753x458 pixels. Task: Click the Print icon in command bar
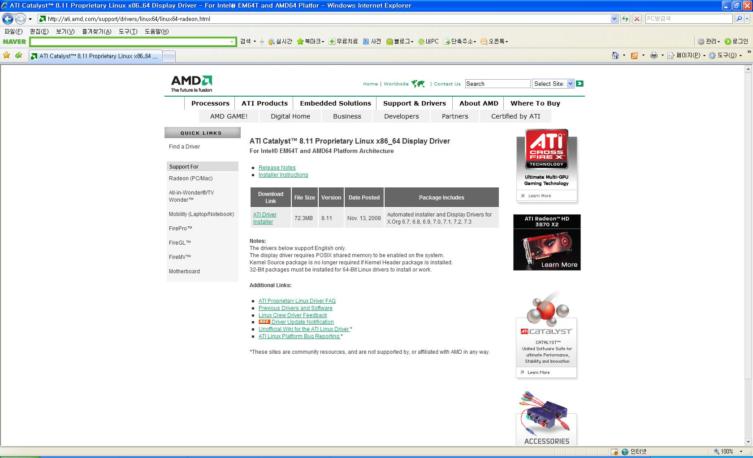click(x=653, y=56)
